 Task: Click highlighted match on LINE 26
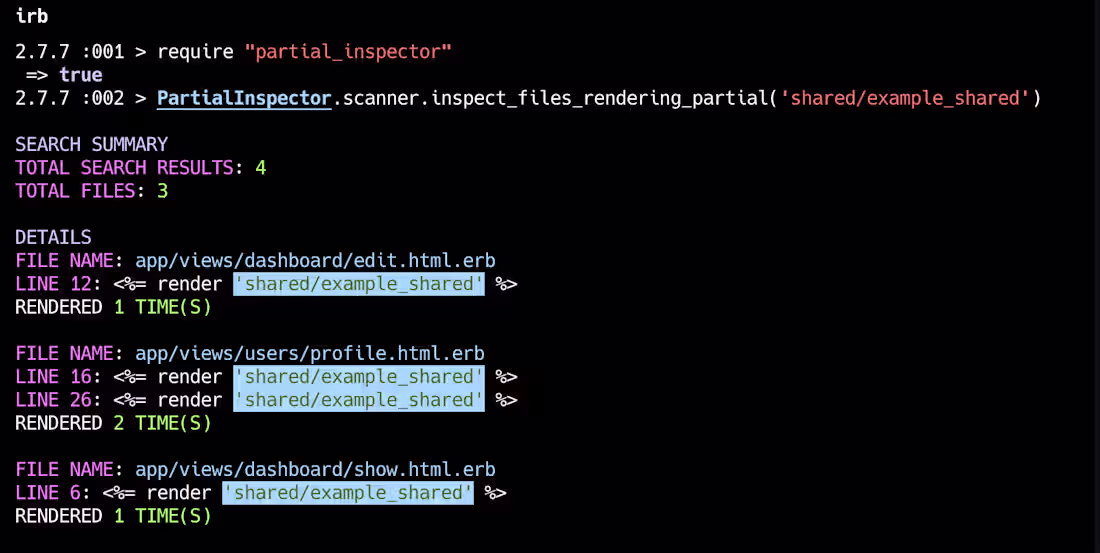pos(358,400)
